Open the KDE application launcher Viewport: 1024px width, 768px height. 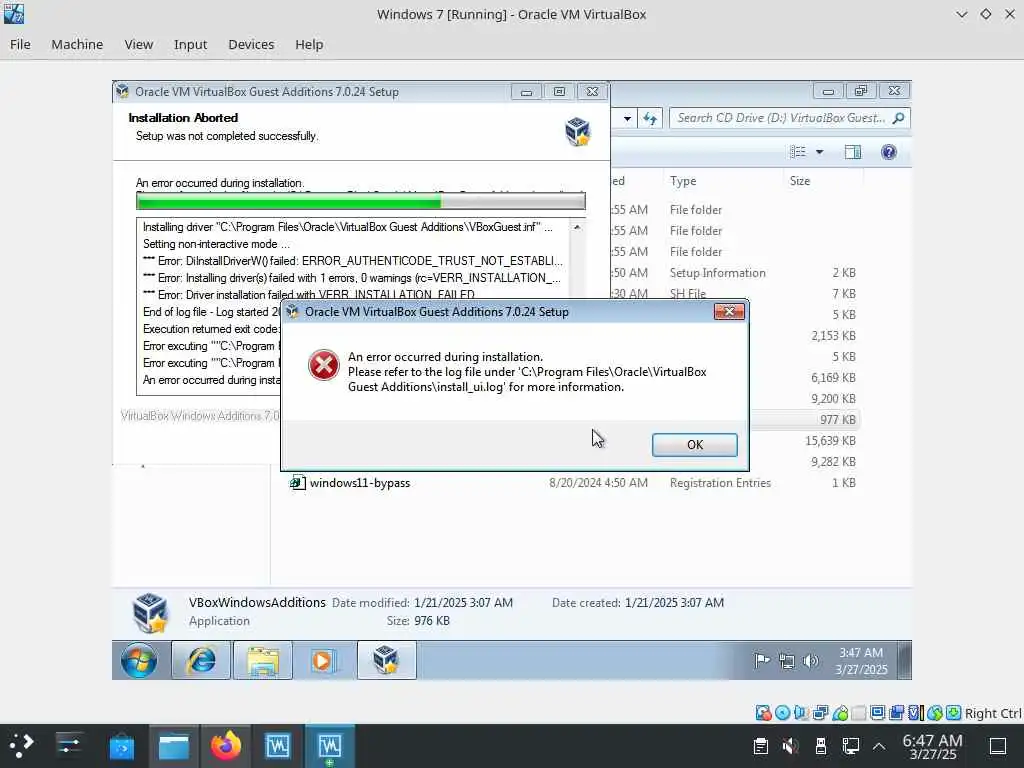coord(21,746)
